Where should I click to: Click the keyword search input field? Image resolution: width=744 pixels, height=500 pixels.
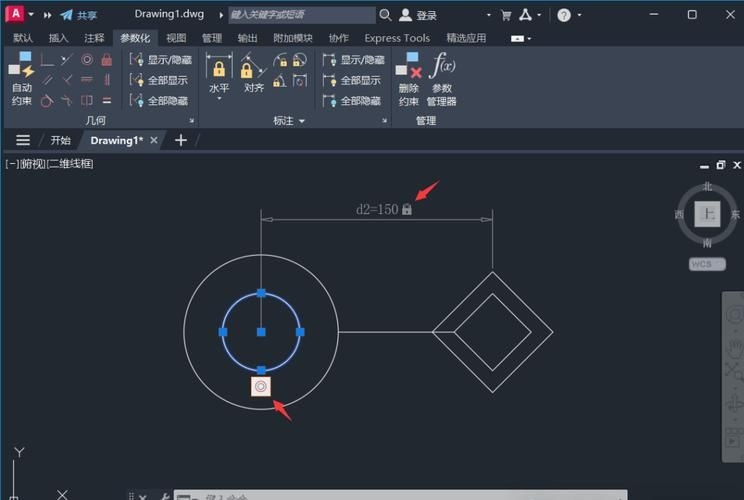(300, 15)
